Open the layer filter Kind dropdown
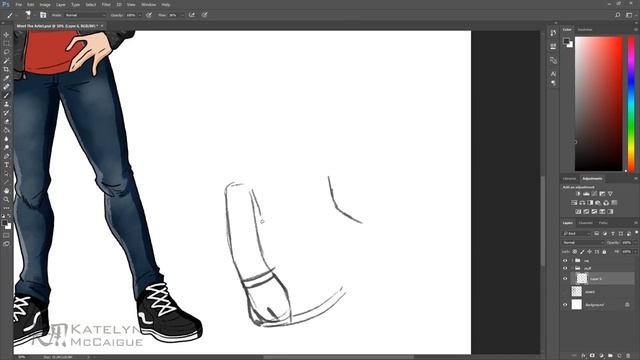The width and height of the screenshot is (640, 360). (x=576, y=233)
